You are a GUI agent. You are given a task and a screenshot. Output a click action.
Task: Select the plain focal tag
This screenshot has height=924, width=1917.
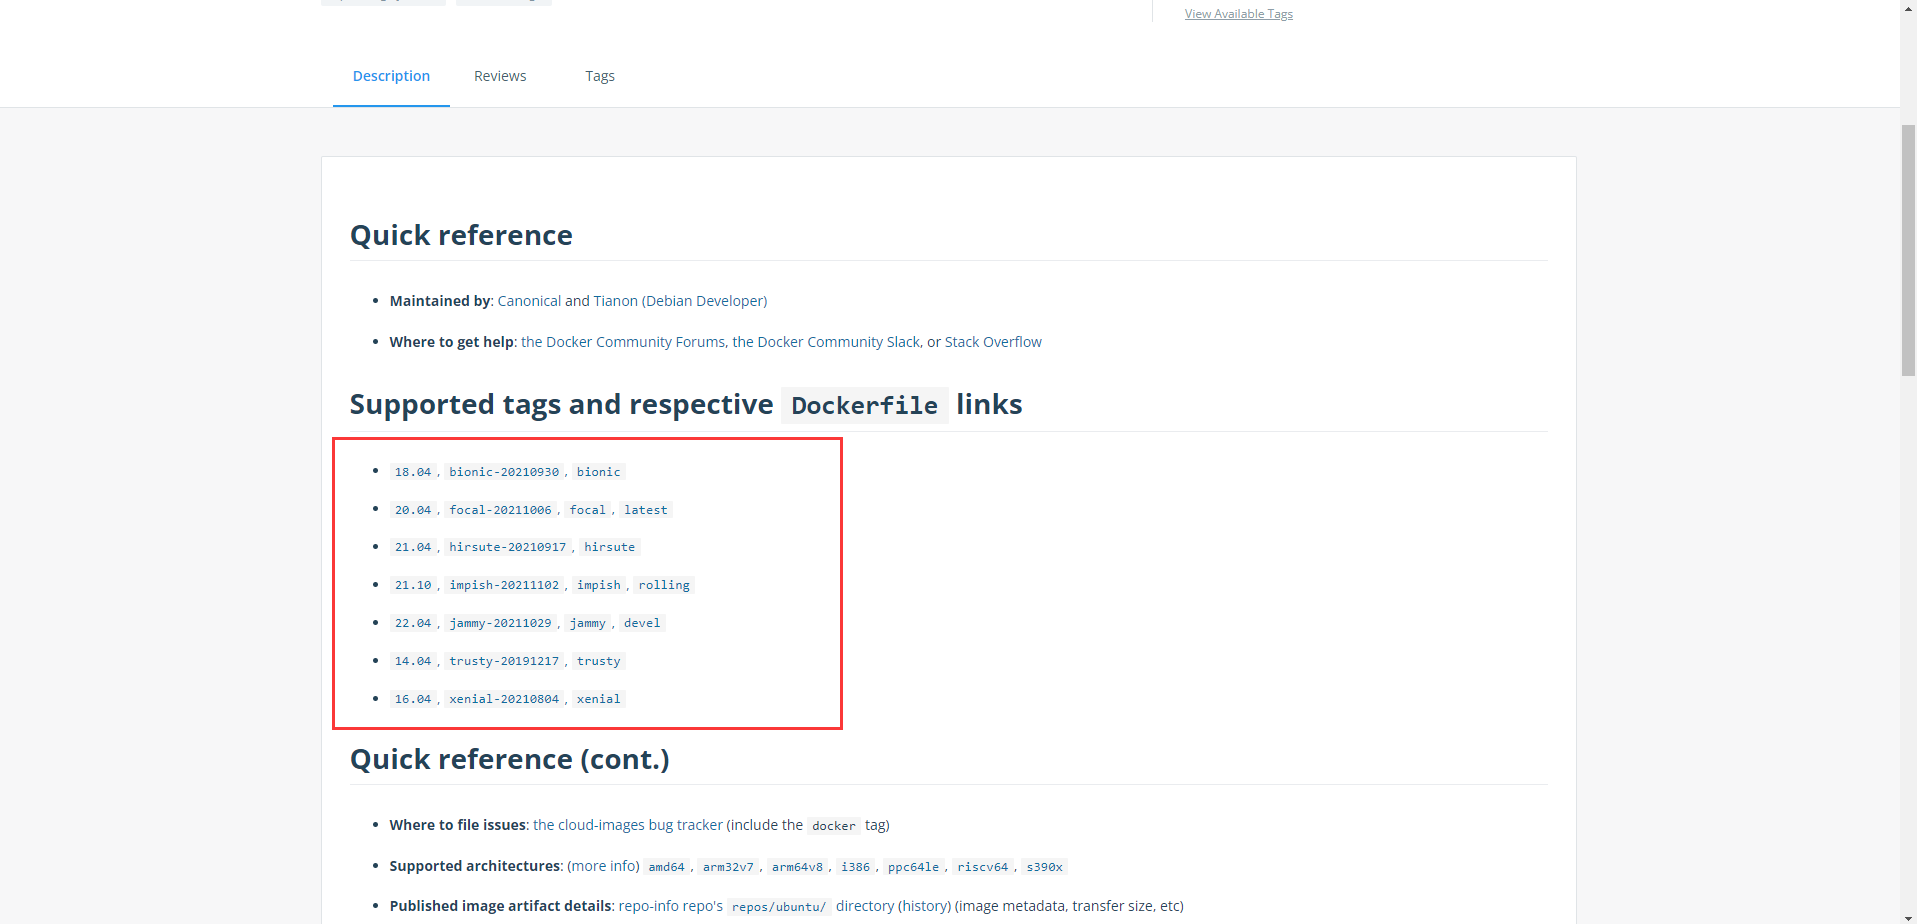pyautogui.click(x=588, y=510)
